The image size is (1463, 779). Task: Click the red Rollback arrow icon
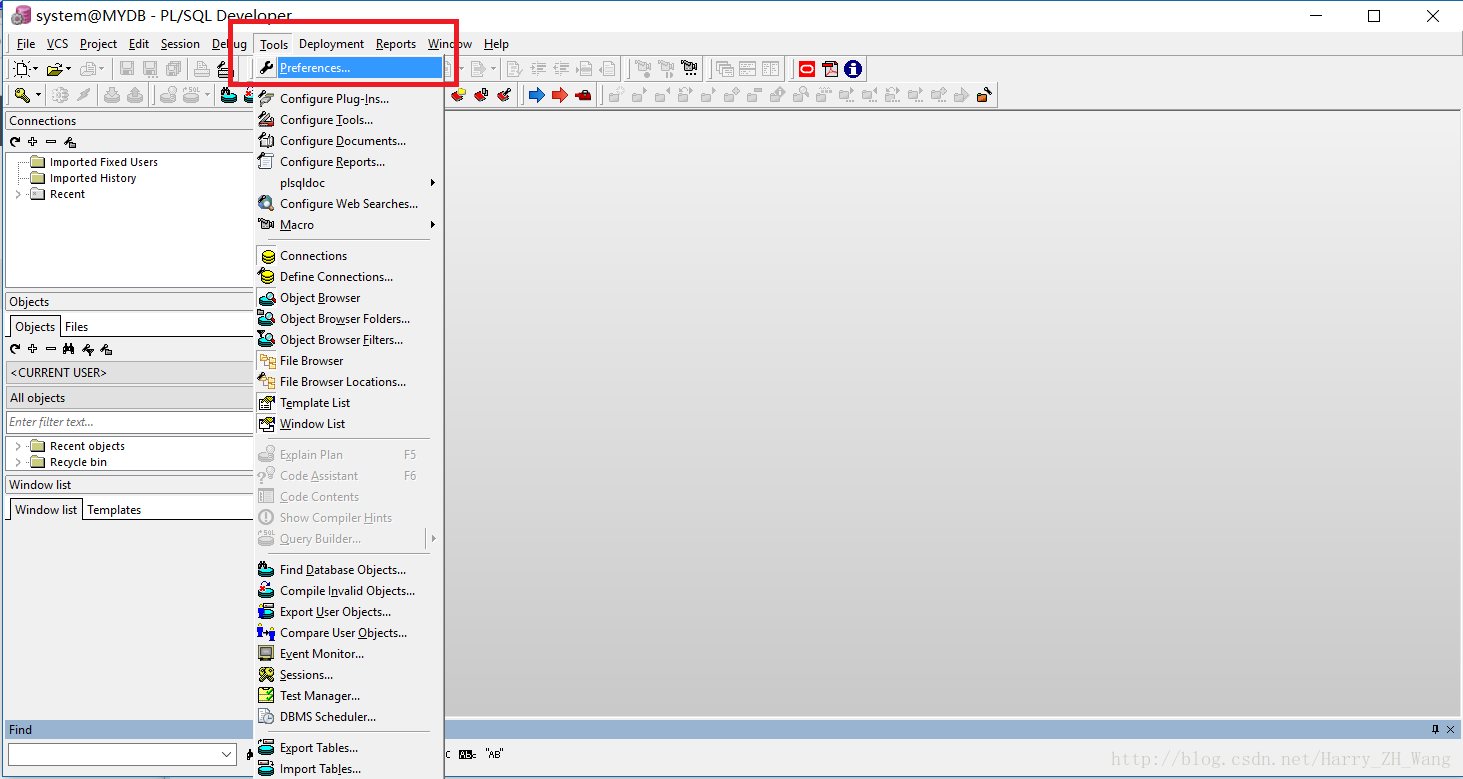(x=560, y=95)
